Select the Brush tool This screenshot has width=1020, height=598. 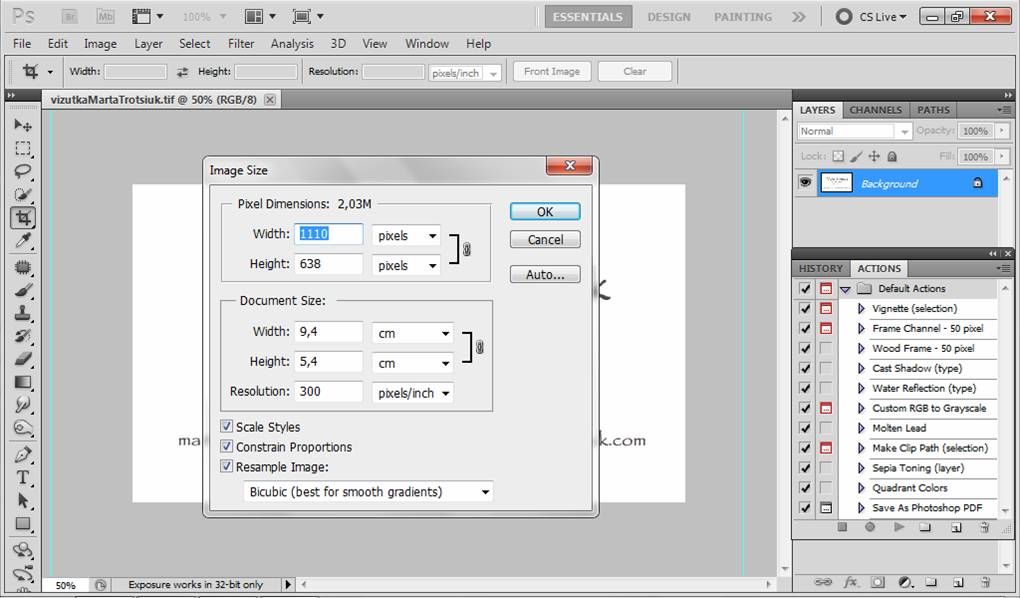23,290
